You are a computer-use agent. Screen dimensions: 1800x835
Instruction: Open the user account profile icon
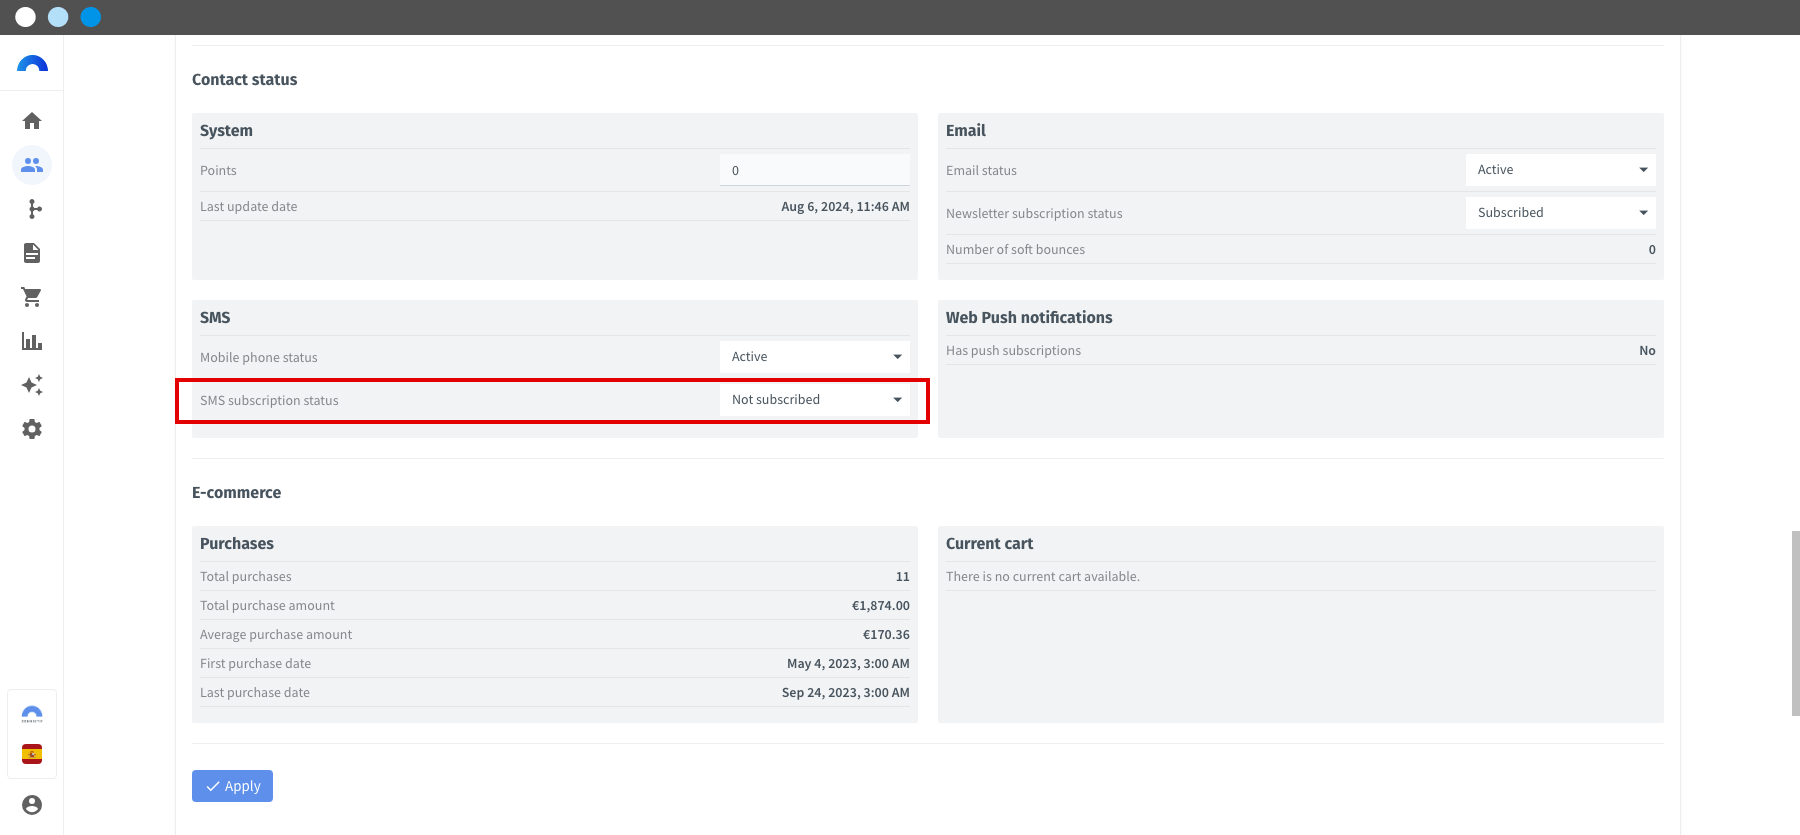tap(32, 805)
